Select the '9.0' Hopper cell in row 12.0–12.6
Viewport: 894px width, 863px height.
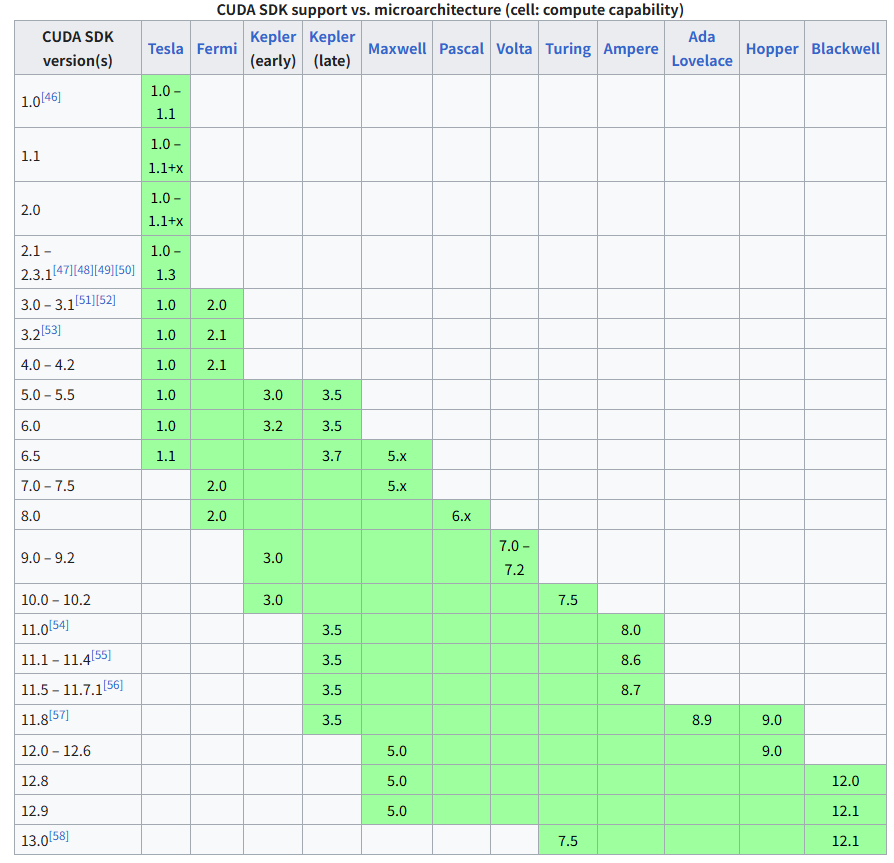[x=772, y=750]
